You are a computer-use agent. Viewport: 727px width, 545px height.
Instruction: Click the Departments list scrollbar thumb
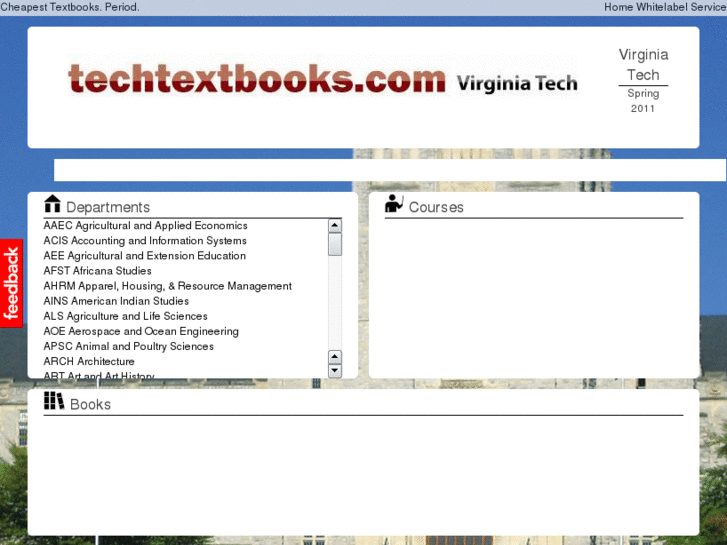[x=335, y=244]
